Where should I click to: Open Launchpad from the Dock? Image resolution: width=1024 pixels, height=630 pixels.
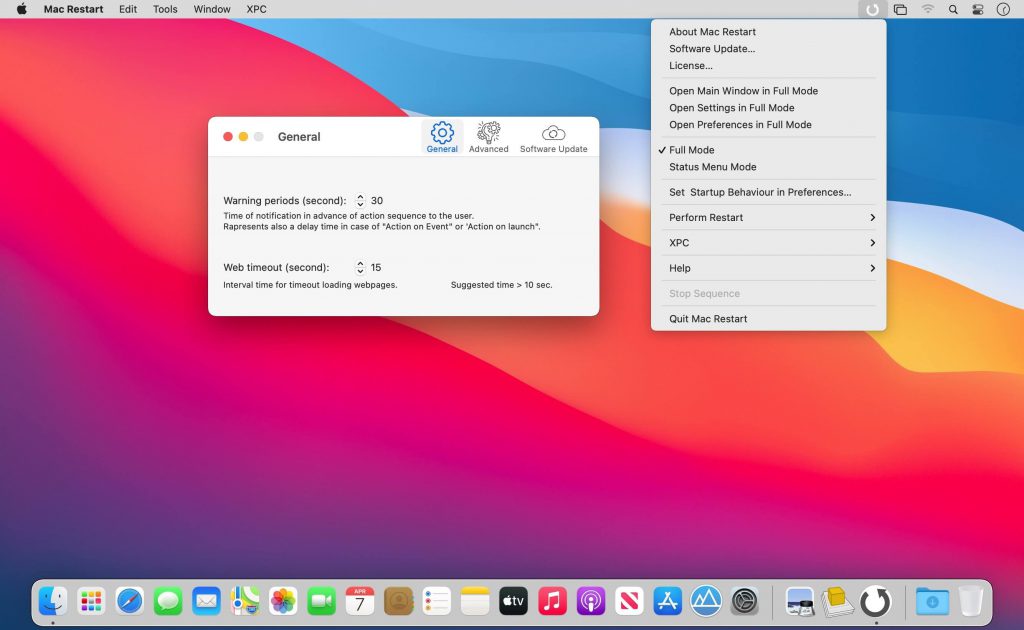click(x=91, y=601)
